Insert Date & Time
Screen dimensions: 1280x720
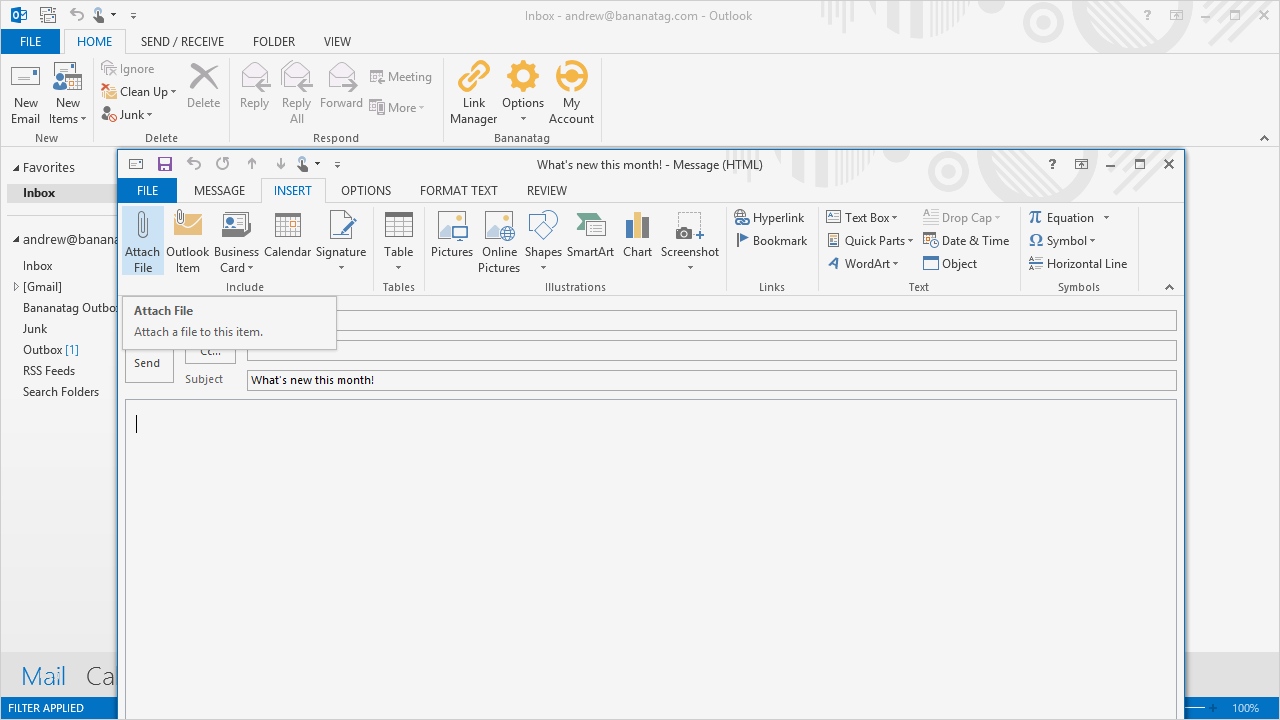click(966, 241)
